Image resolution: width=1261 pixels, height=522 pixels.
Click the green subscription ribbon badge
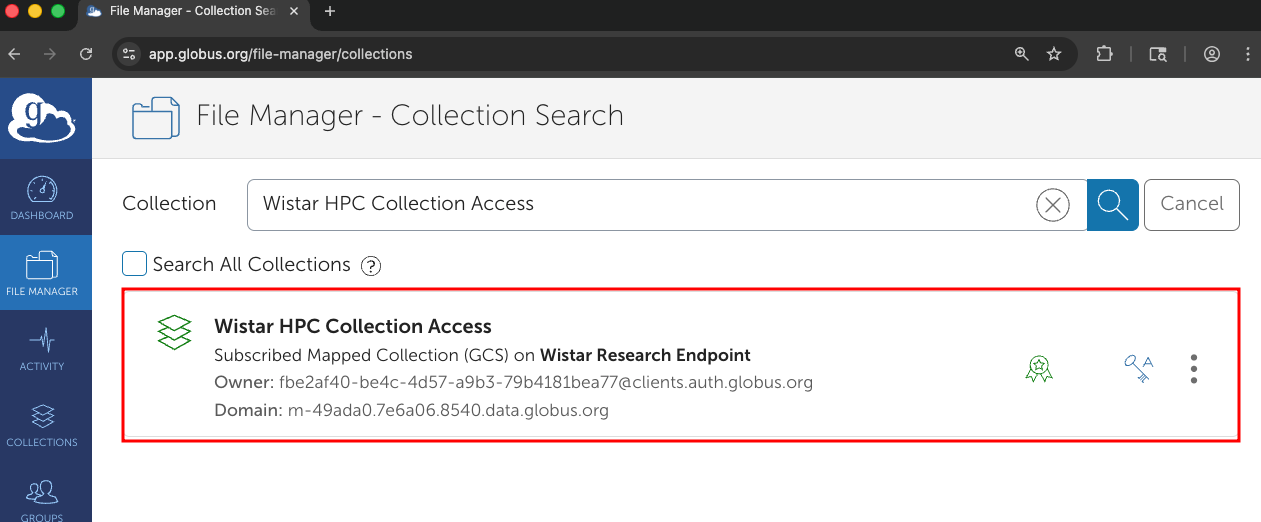[1039, 369]
